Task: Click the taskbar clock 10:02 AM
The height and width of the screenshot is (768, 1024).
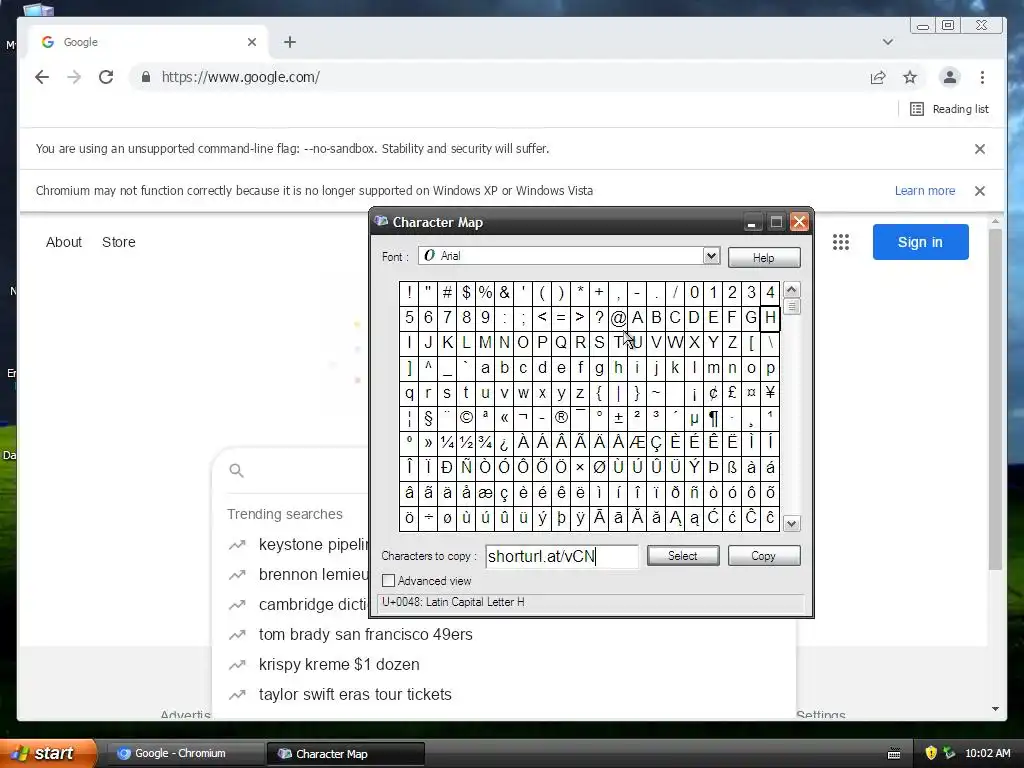Action: click(x=987, y=754)
